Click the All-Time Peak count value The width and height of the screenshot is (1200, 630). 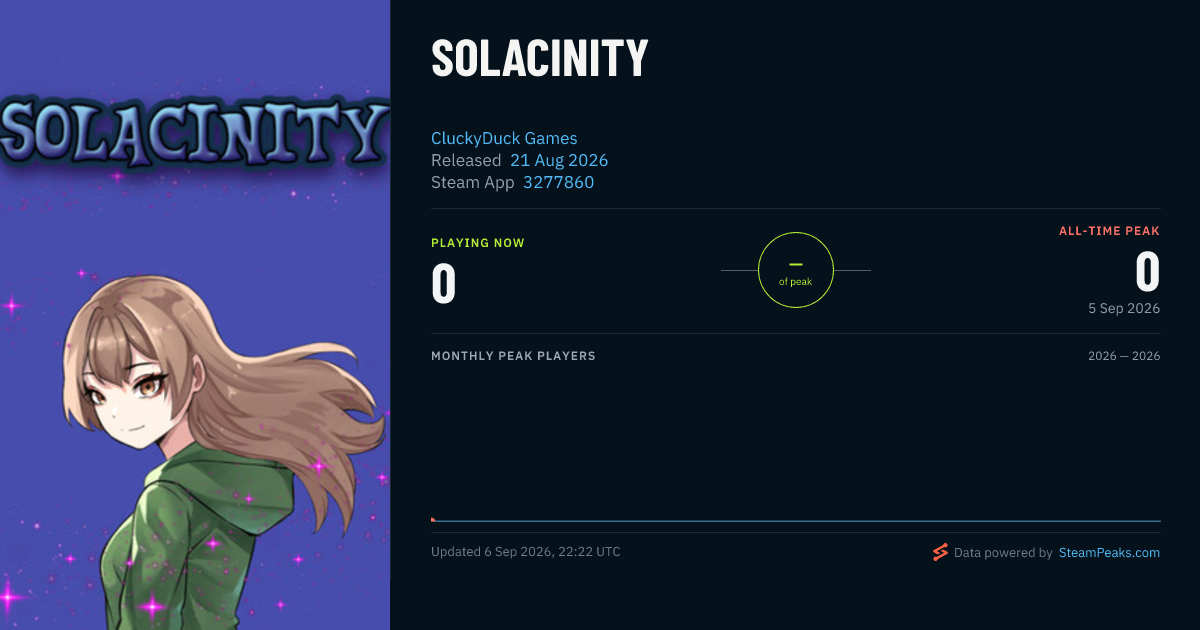tap(1147, 271)
